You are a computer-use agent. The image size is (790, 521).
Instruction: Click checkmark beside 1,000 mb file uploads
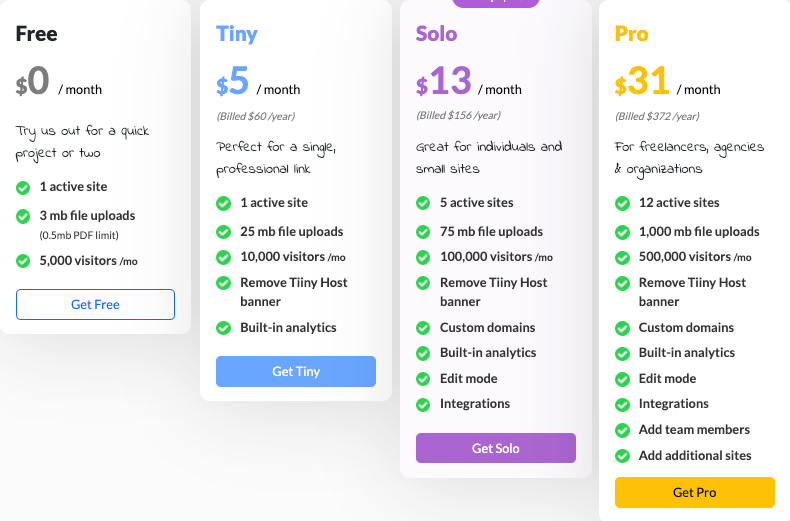[x=622, y=232]
